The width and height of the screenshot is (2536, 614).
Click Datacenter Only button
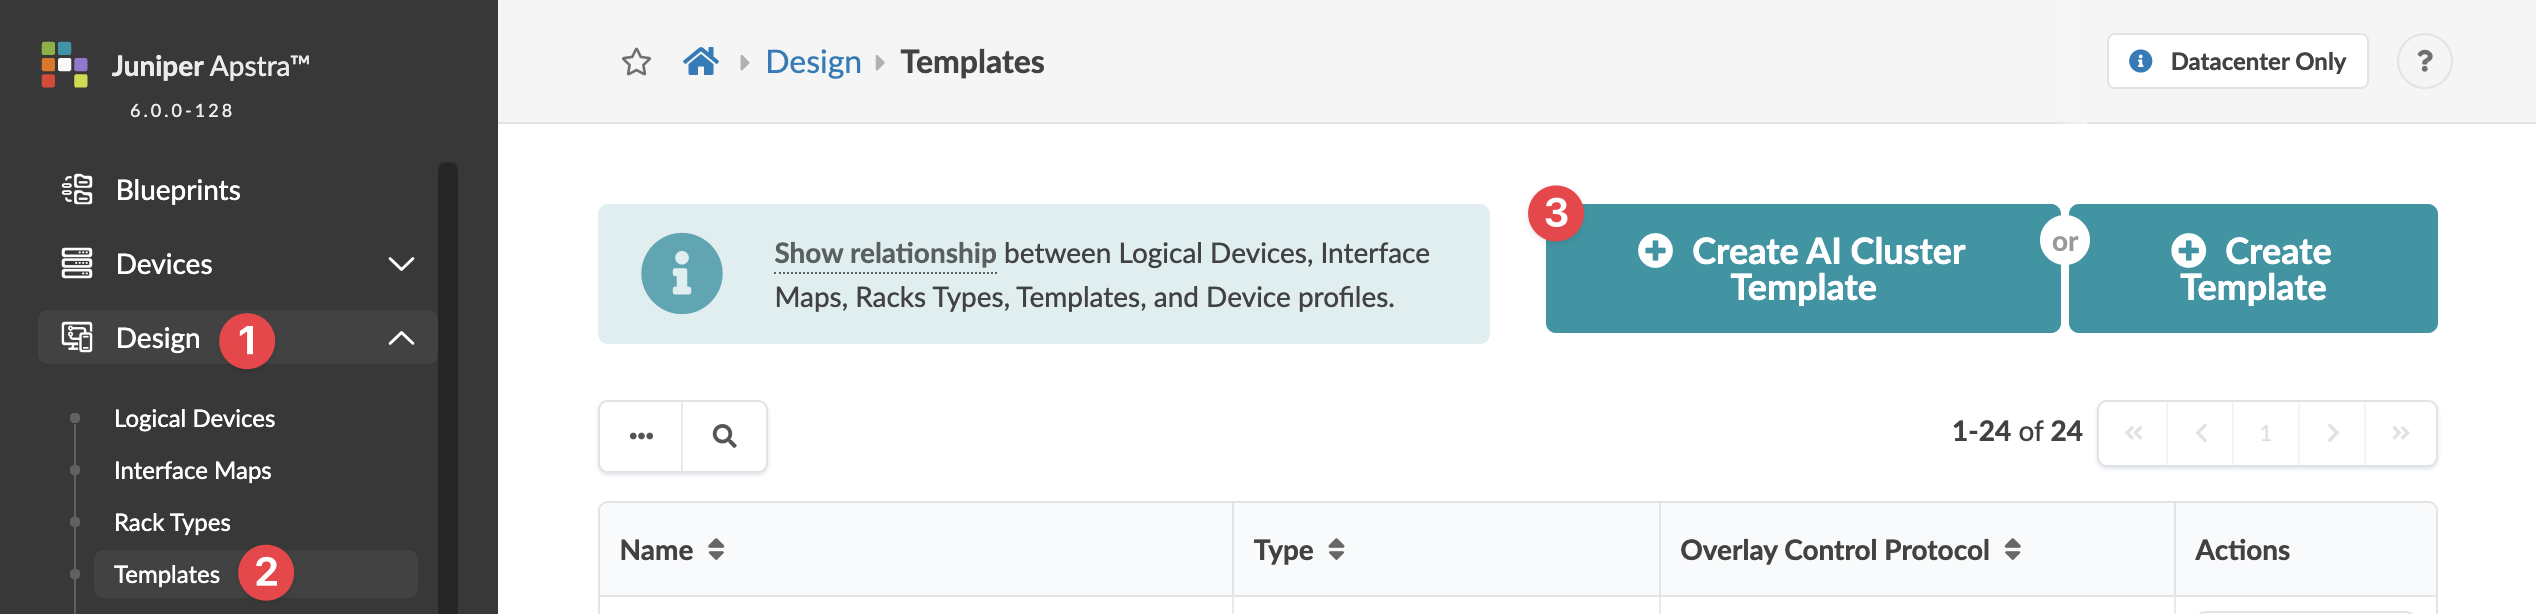[2237, 62]
